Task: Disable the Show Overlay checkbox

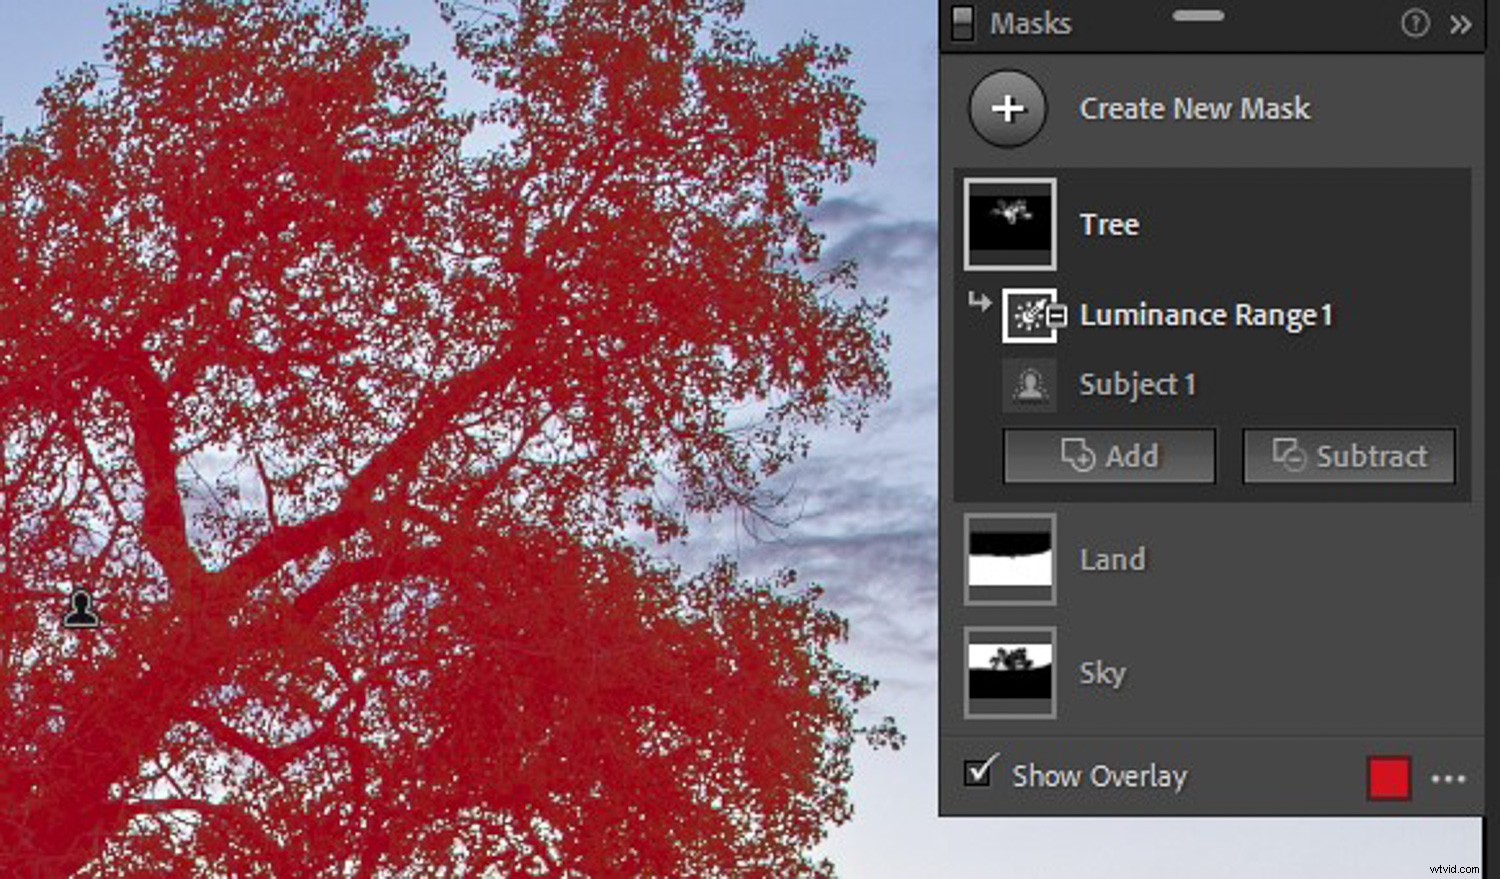Action: [980, 771]
